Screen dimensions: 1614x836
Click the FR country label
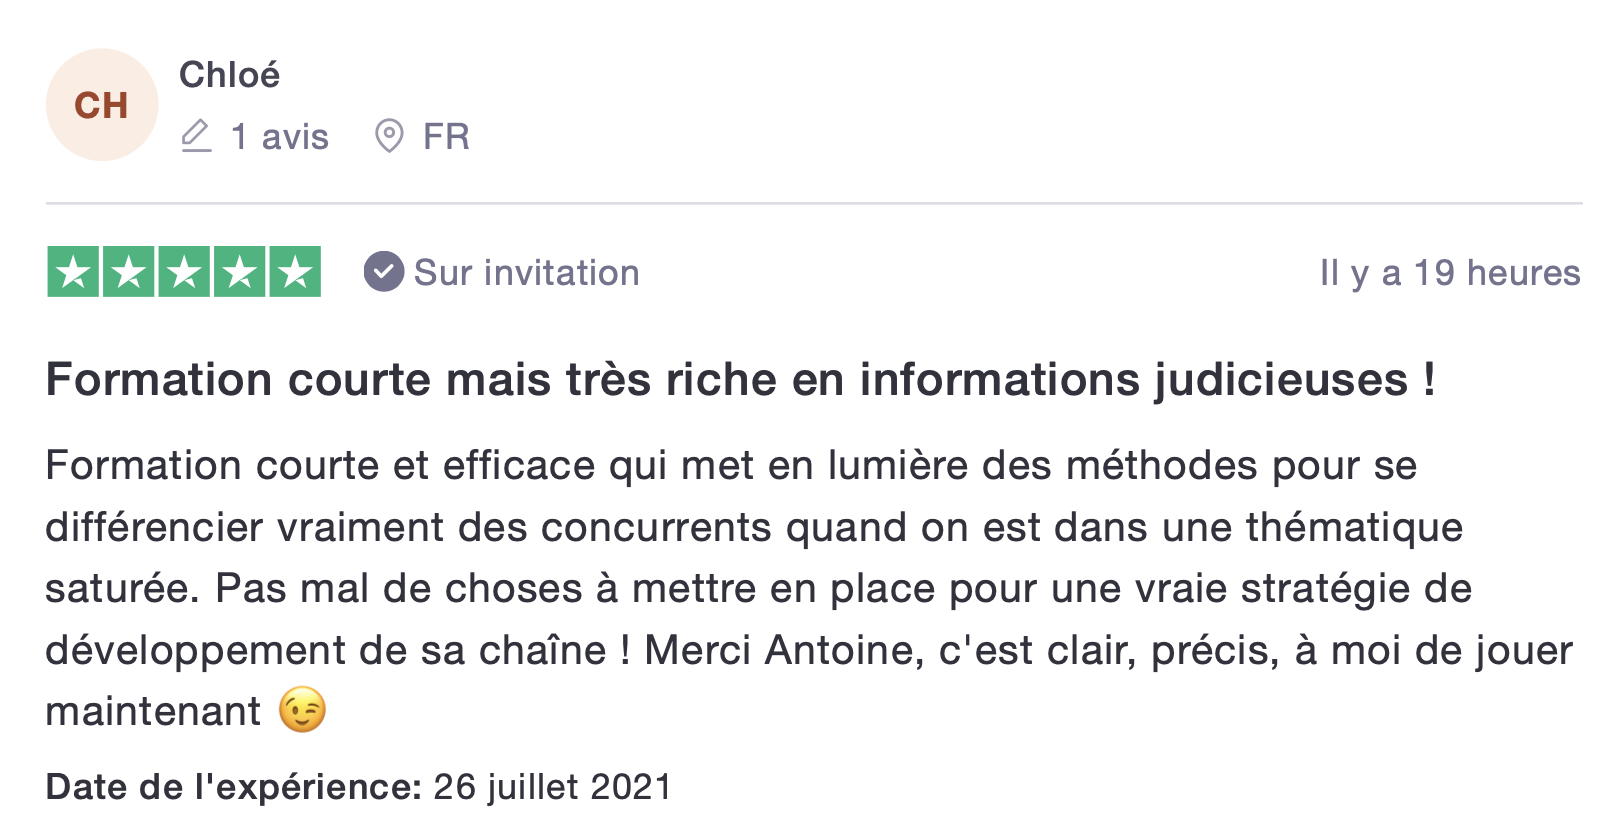pyautogui.click(x=446, y=137)
